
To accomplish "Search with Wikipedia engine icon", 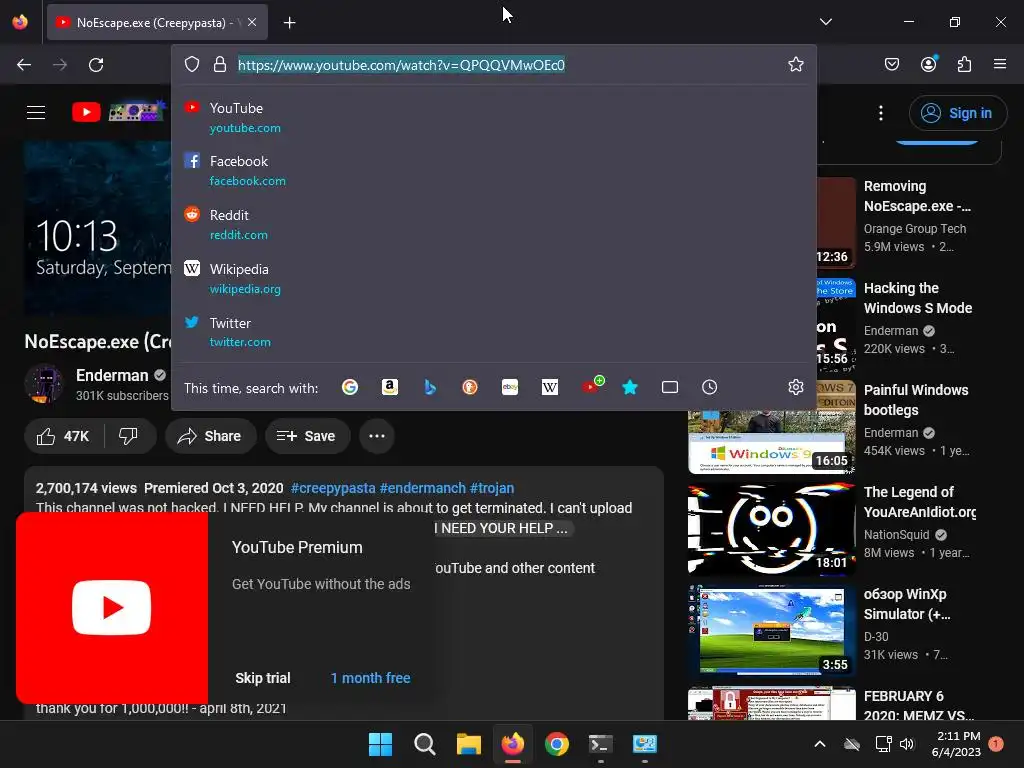I will point(550,387).
